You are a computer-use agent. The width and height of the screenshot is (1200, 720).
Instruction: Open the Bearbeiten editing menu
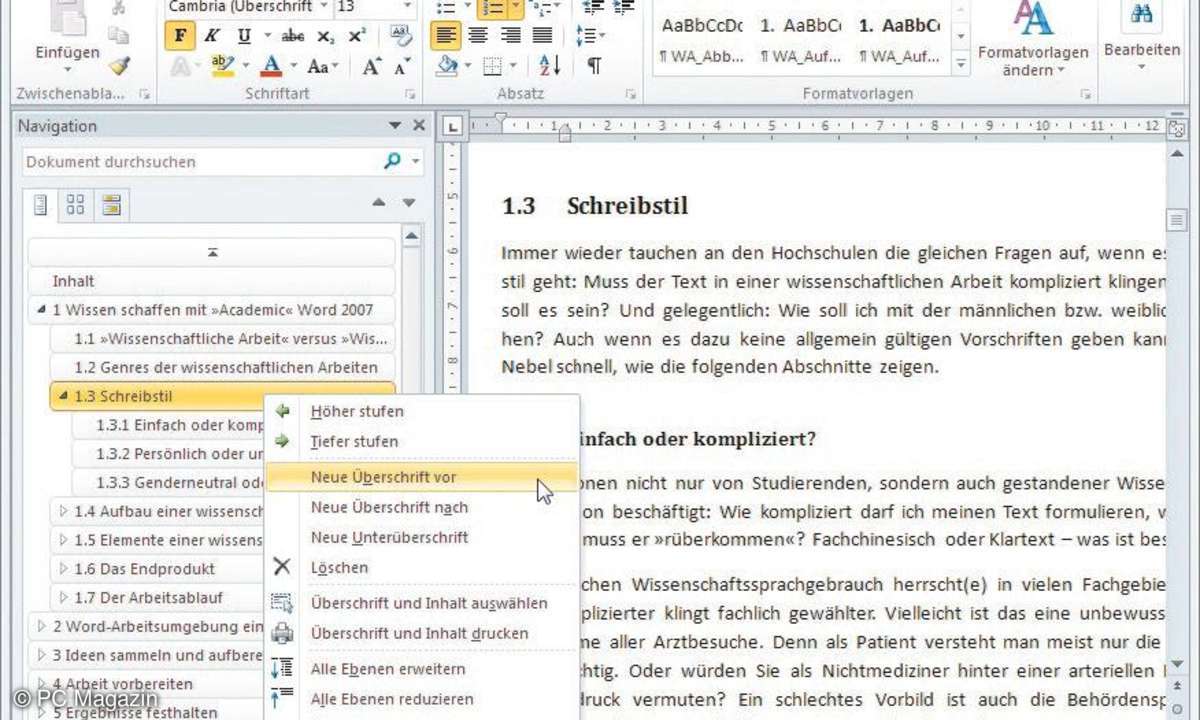(1142, 37)
